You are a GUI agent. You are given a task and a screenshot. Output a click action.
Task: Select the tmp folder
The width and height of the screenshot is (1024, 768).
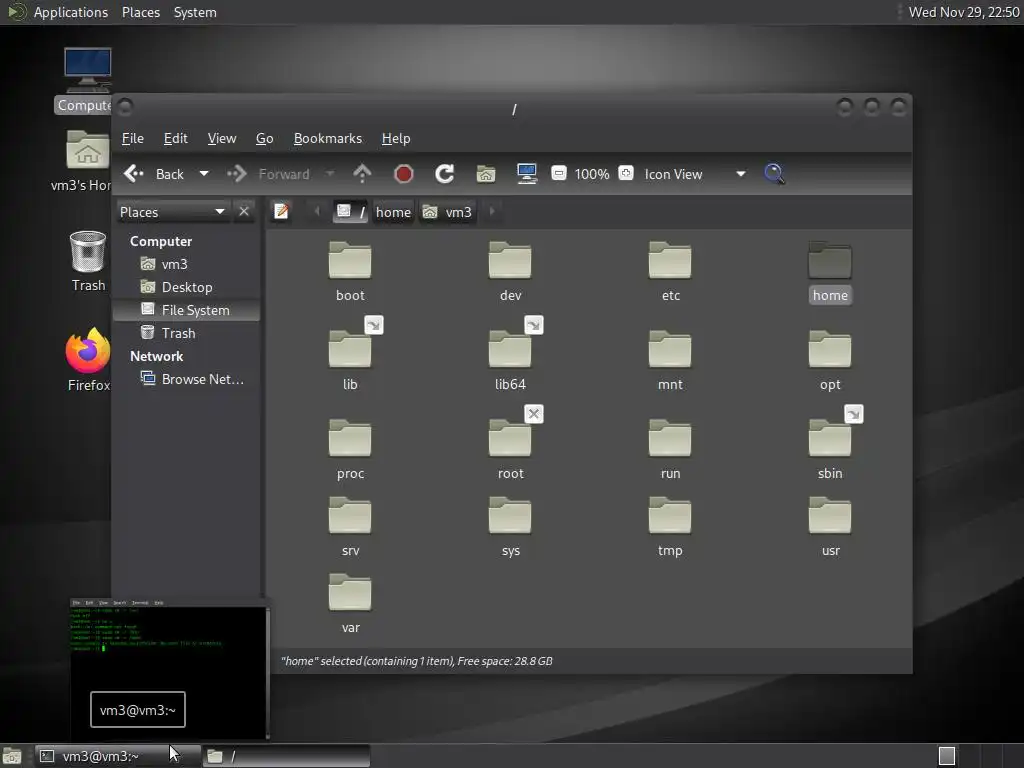670,526
